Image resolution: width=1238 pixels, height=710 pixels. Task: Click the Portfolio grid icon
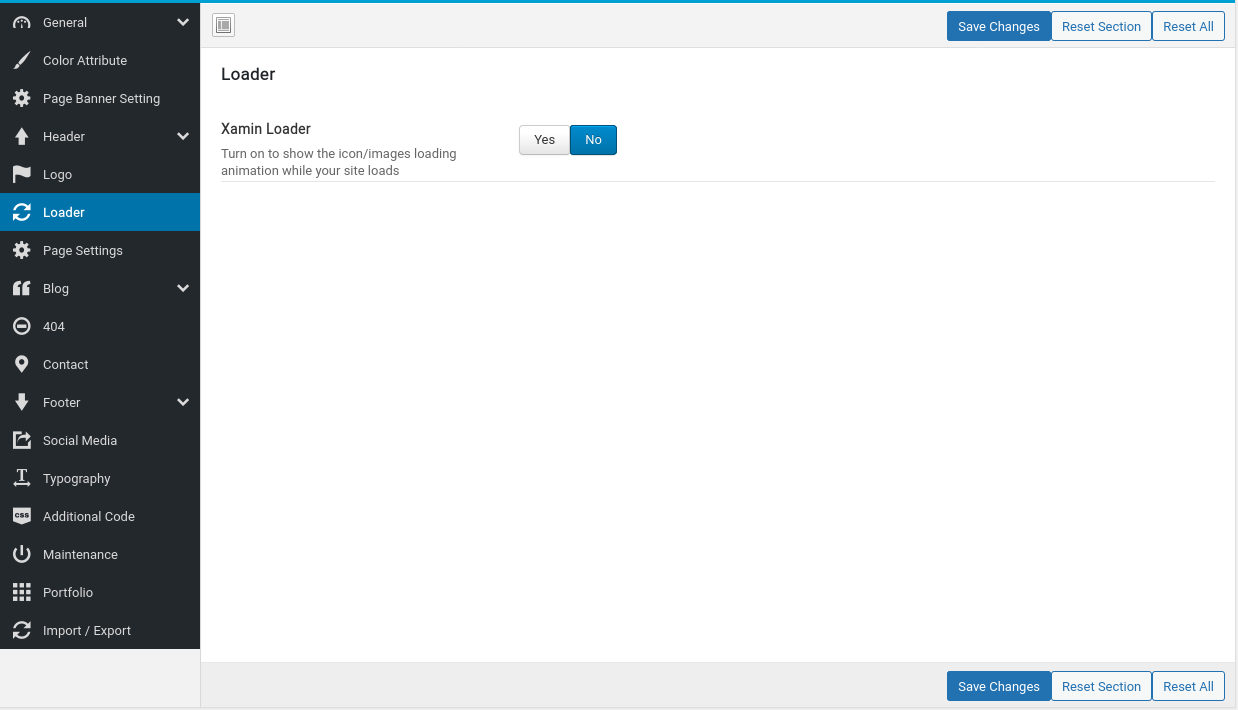21,592
